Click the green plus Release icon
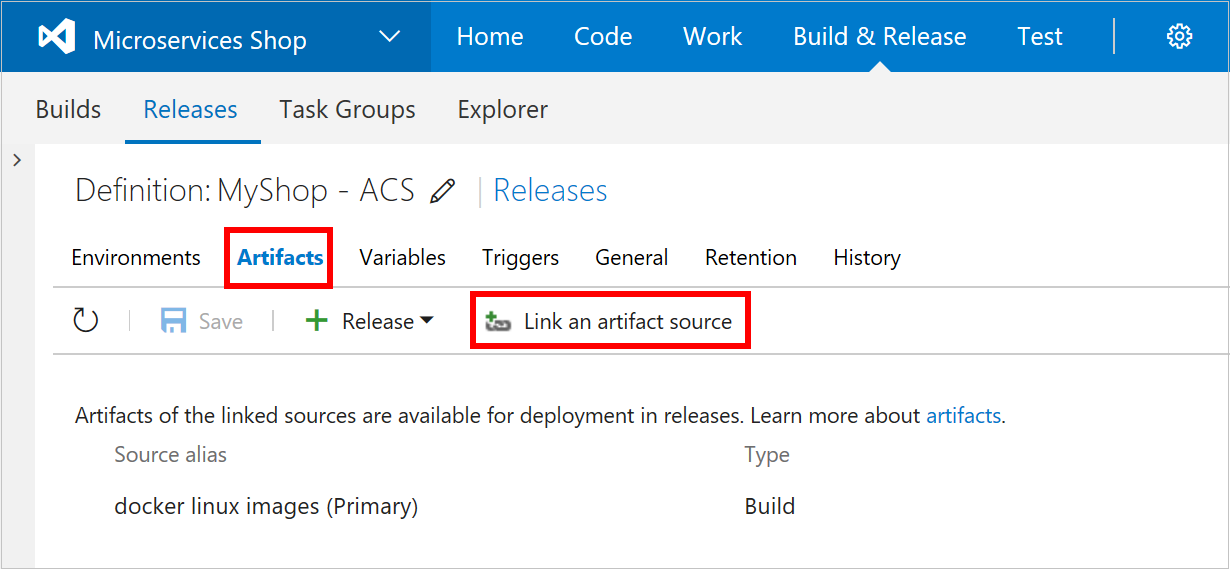Image resolution: width=1230 pixels, height=569 pixels. (316, 321)
